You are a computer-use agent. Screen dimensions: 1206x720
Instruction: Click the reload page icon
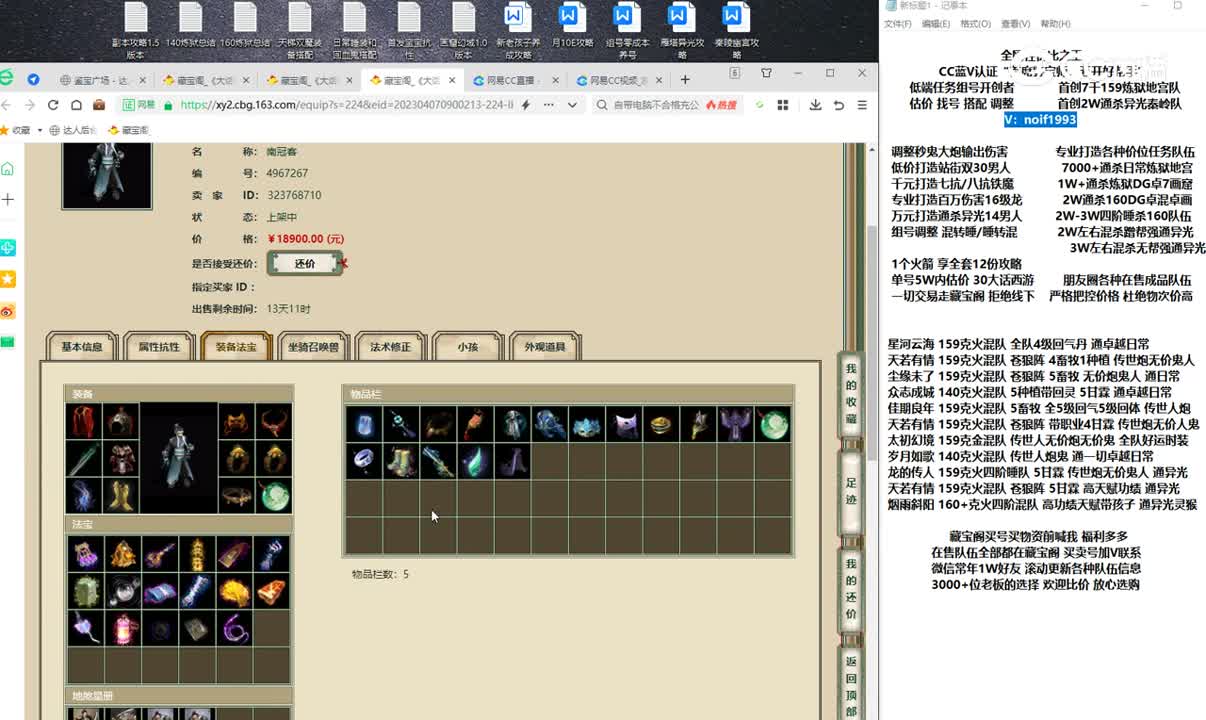tap(53, 105)
